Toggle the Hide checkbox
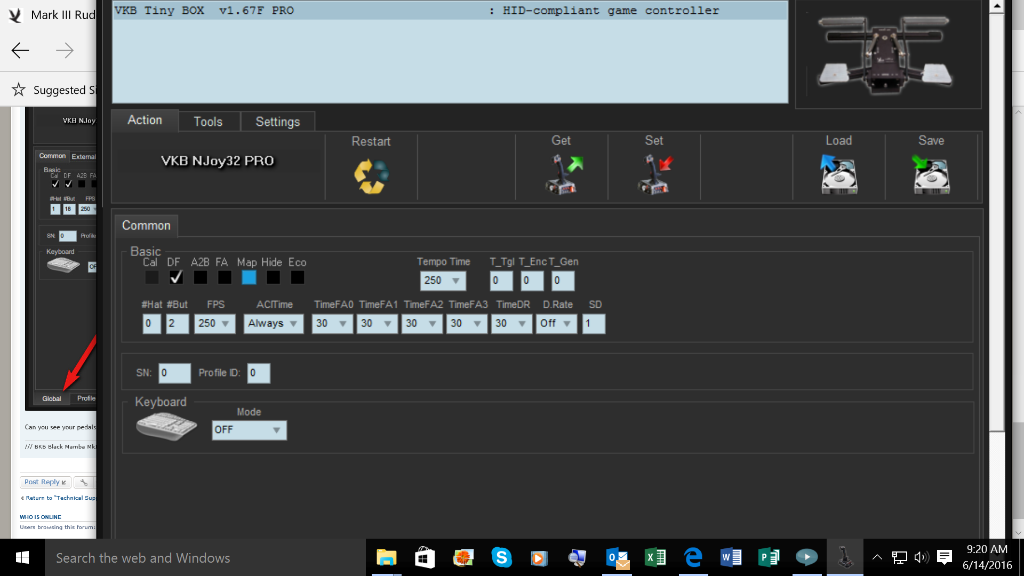The height and width of the screenshot is (576, 1024). [273, 278]
